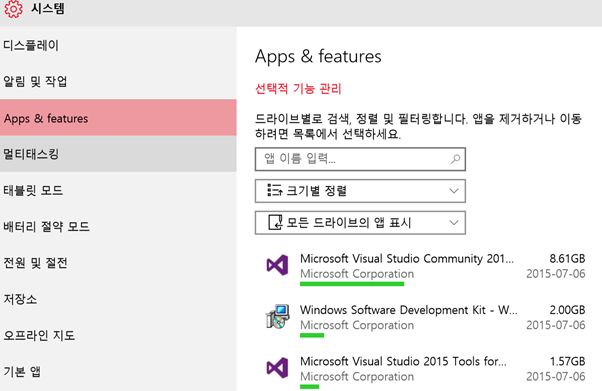This screenshot has width=602, height=391.
Task: Click the green size bar under Visual Studio Community
Action: [352, 284]
